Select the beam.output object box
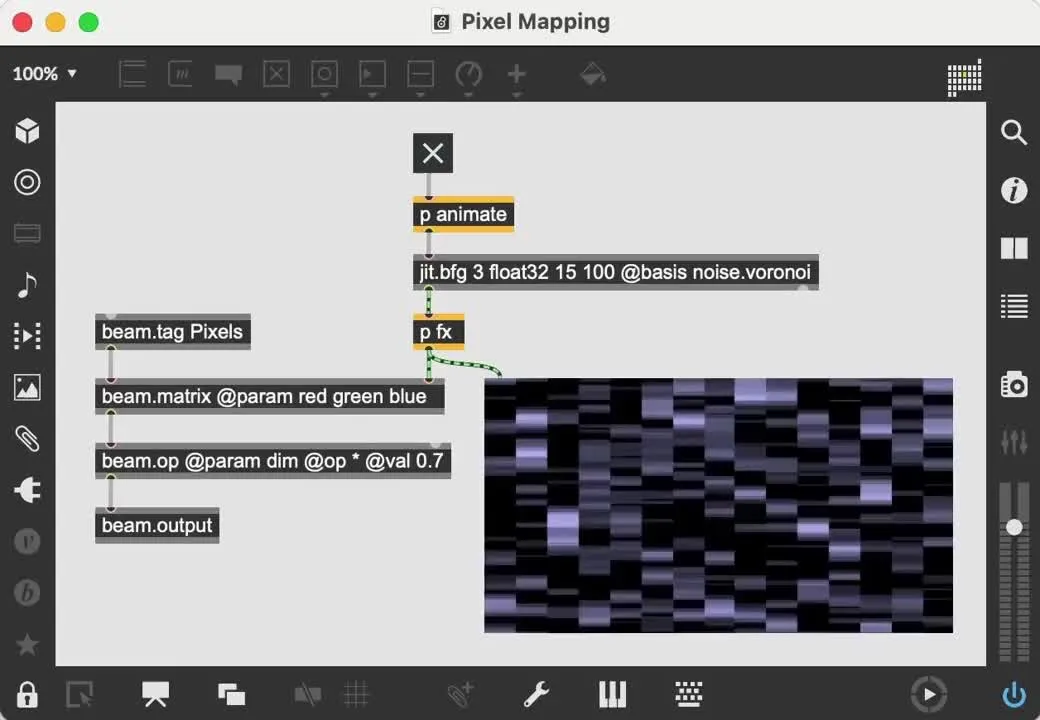Screen dimensions: 1040x720 click(157, 525)
